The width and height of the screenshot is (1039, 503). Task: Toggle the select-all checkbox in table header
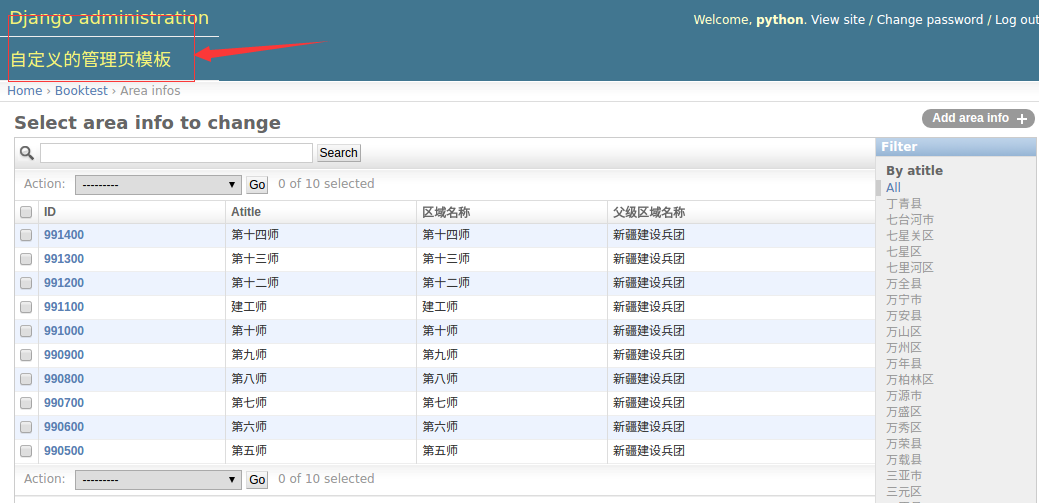click(26, 212)
